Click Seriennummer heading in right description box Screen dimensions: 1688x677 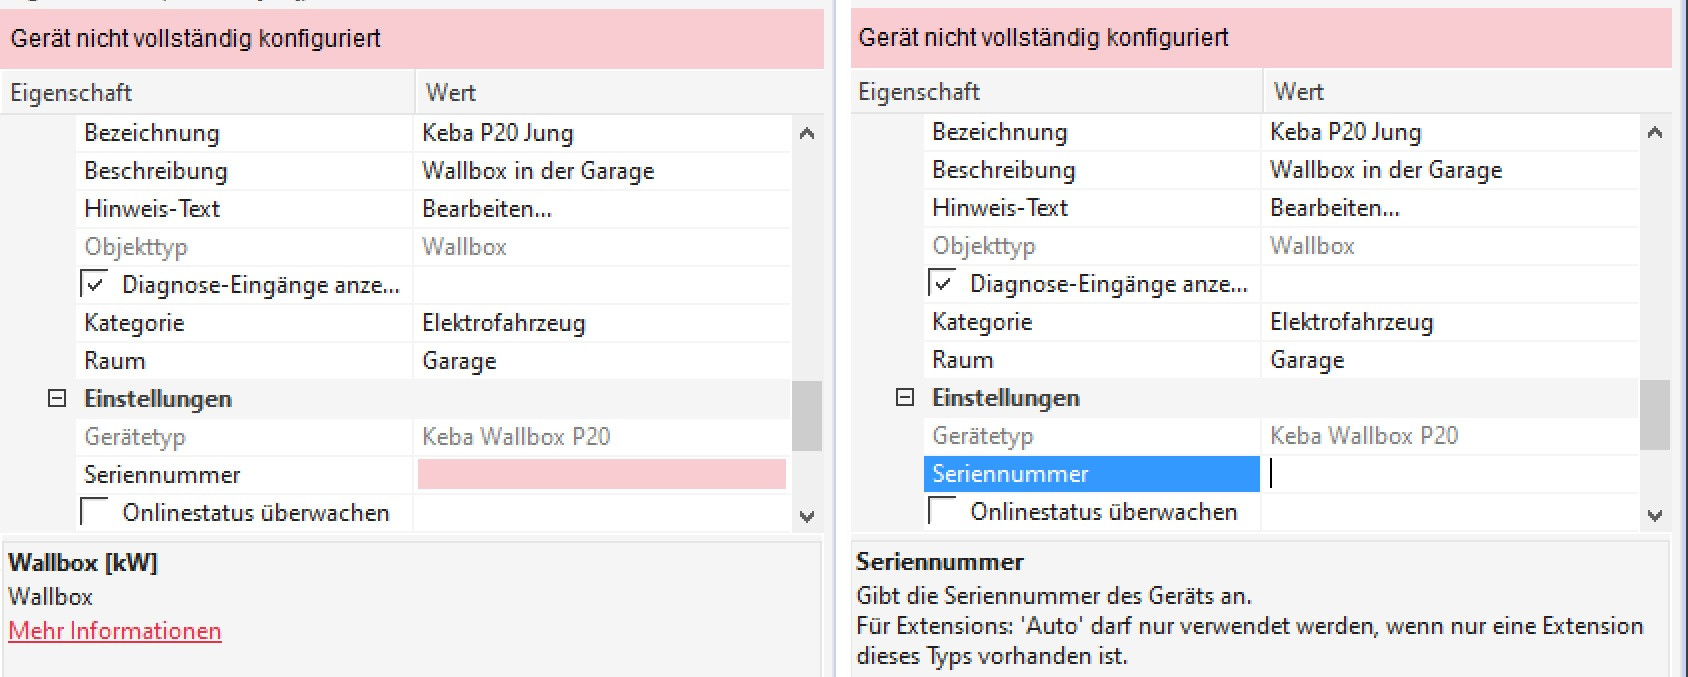(940, 561)
